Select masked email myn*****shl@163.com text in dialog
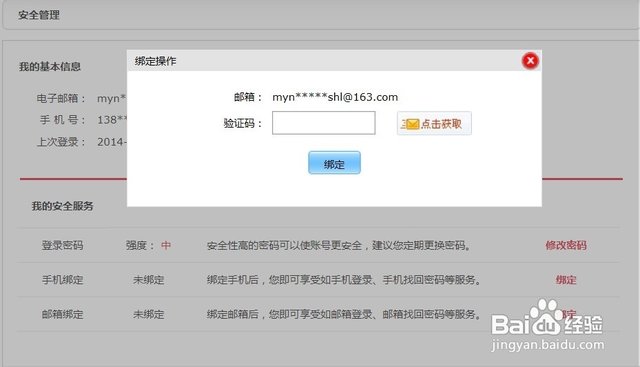 pos(335,97)
